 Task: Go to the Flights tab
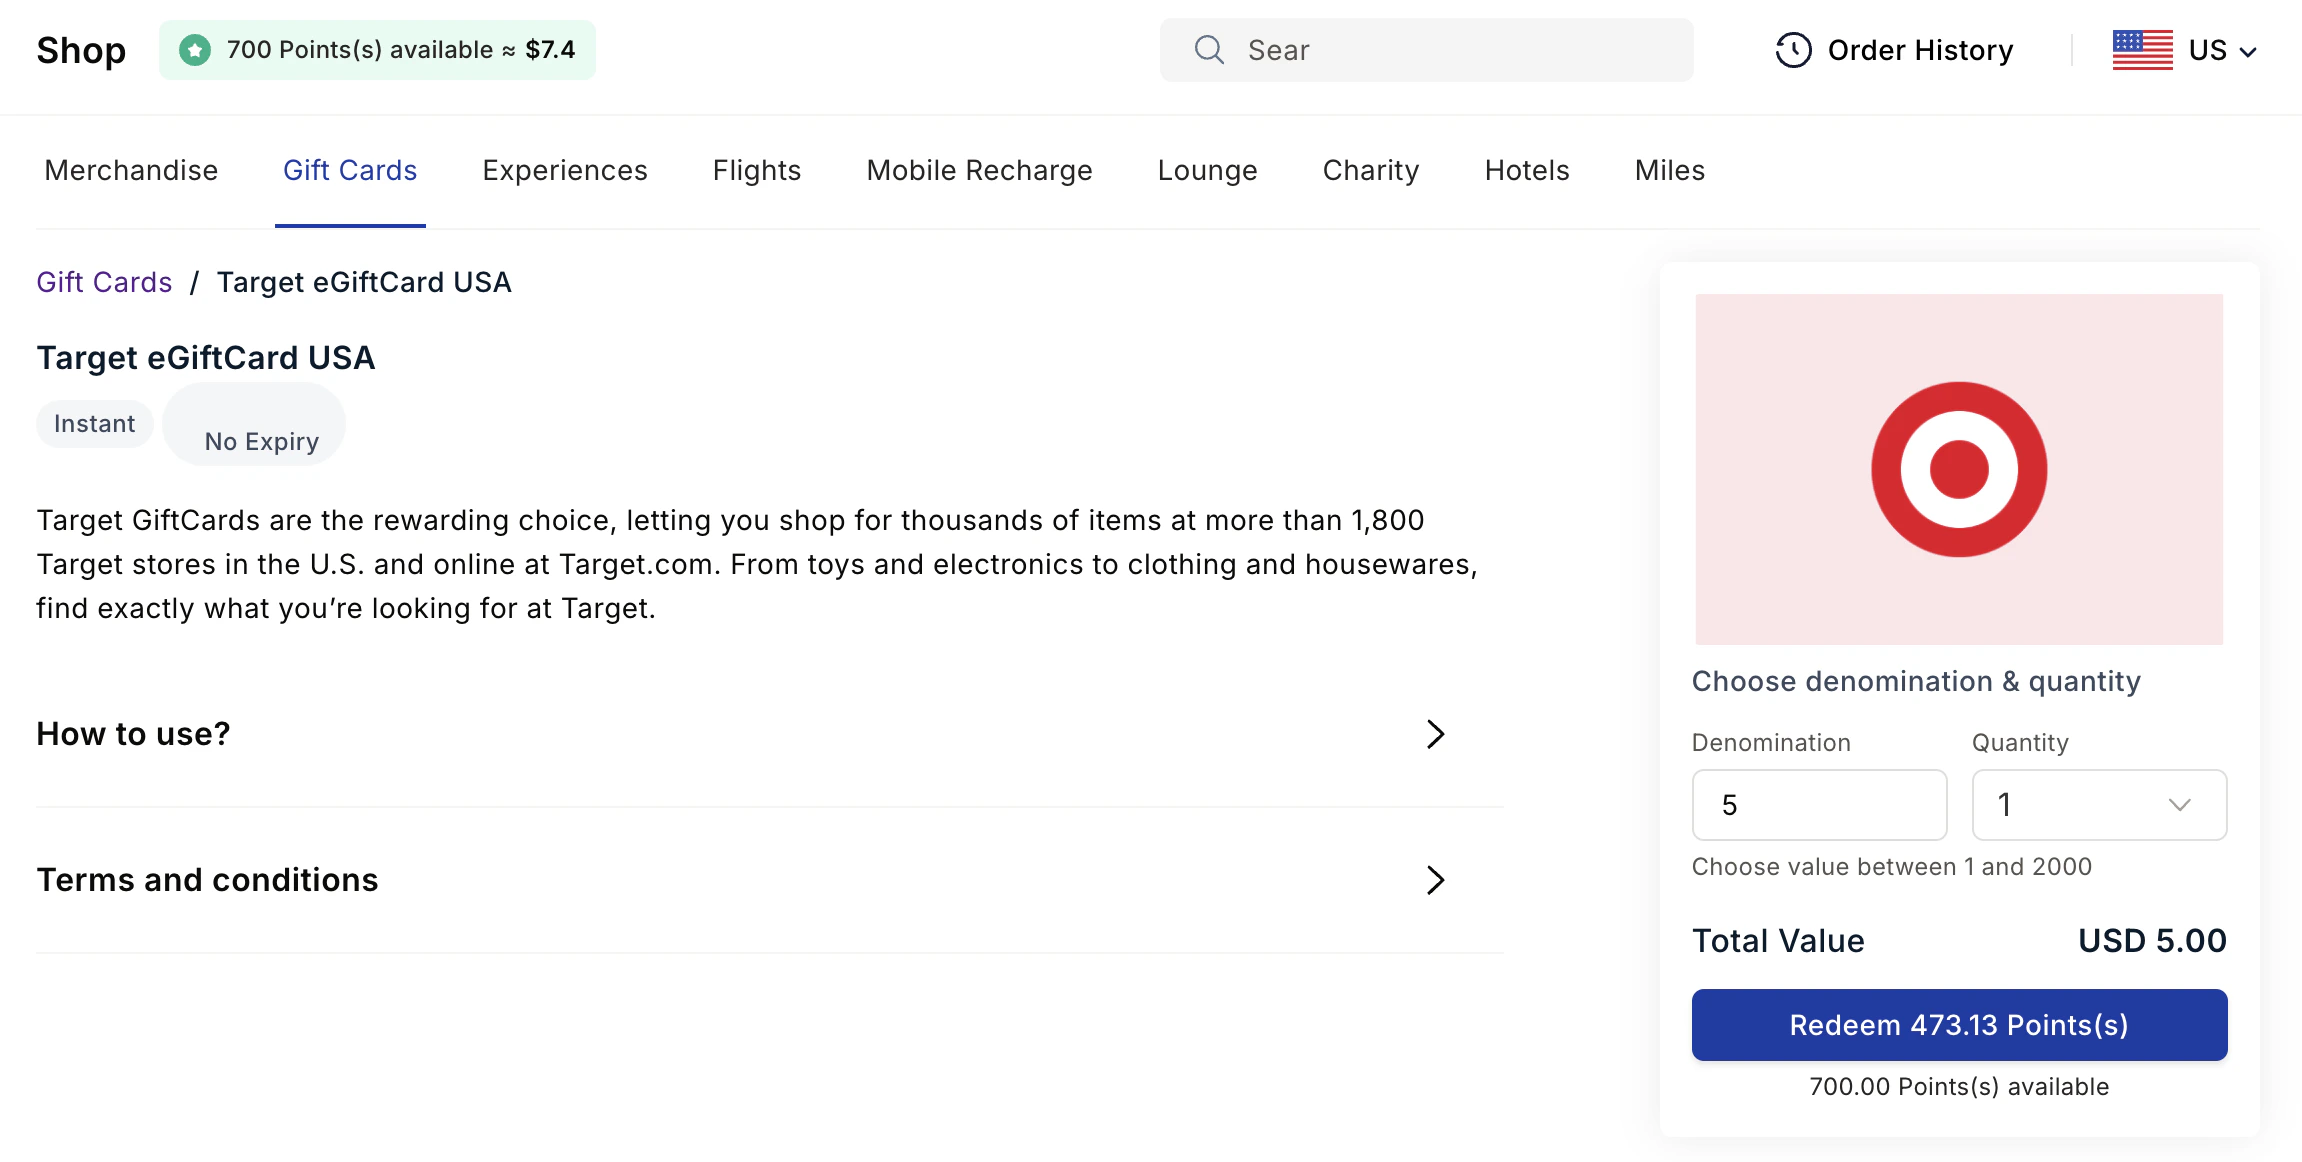click(x=757, y=170)
